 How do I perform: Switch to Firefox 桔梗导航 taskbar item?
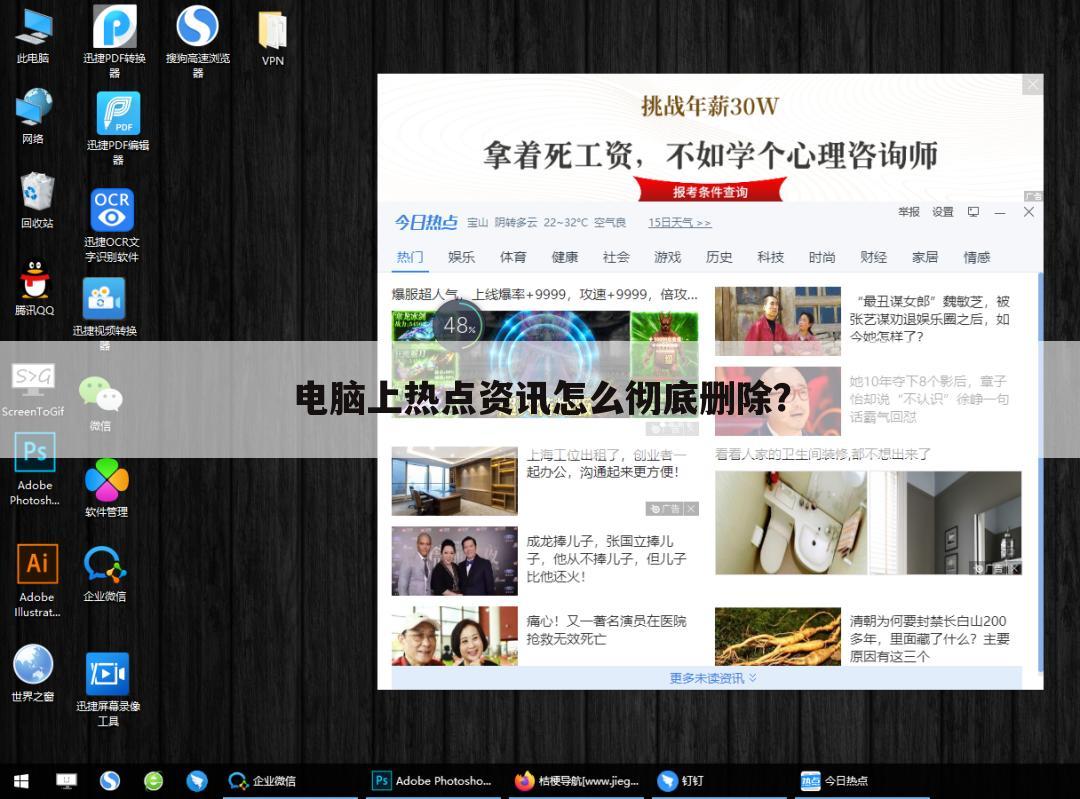point(577,781)
